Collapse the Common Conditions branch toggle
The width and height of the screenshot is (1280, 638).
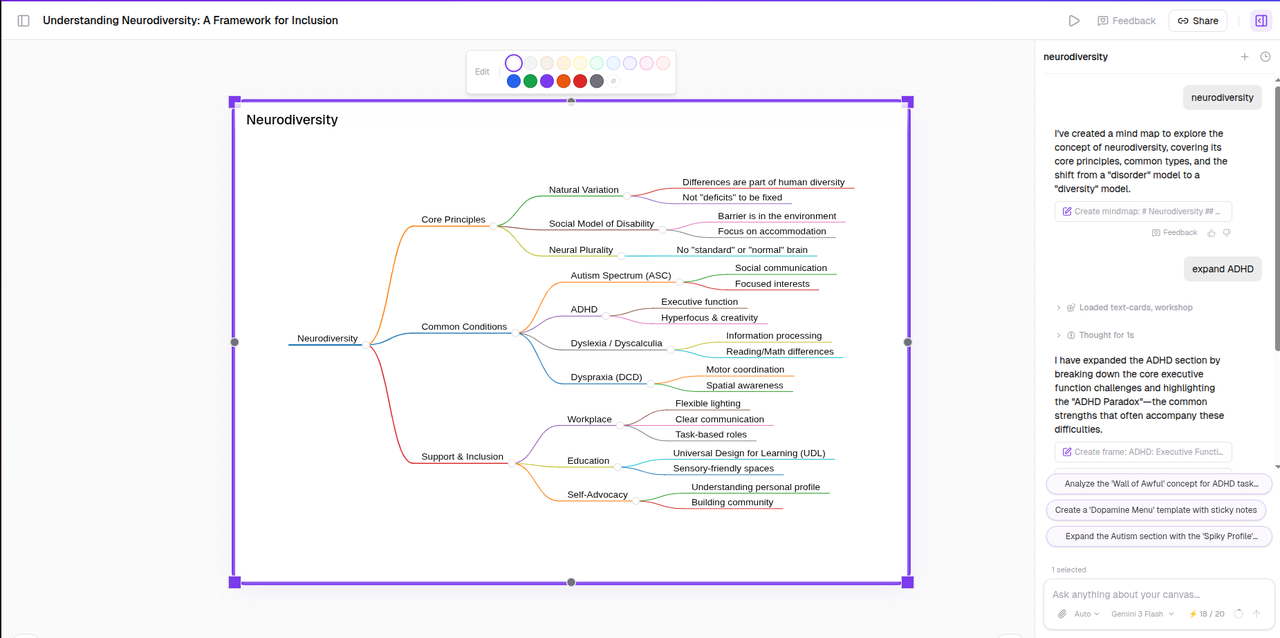pos(516,333)
